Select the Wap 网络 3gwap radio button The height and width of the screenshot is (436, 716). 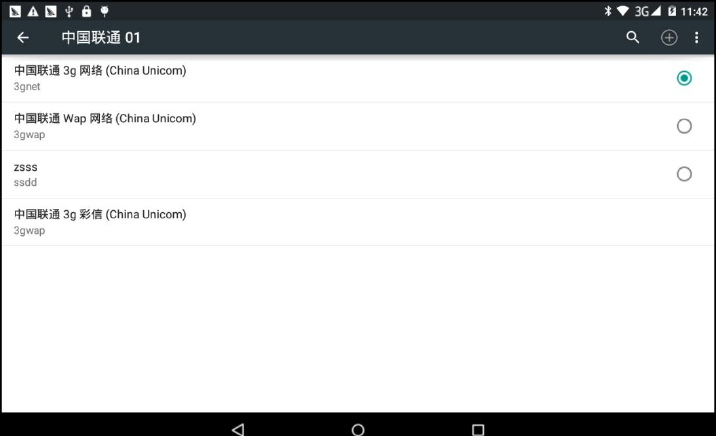(684, 126)
